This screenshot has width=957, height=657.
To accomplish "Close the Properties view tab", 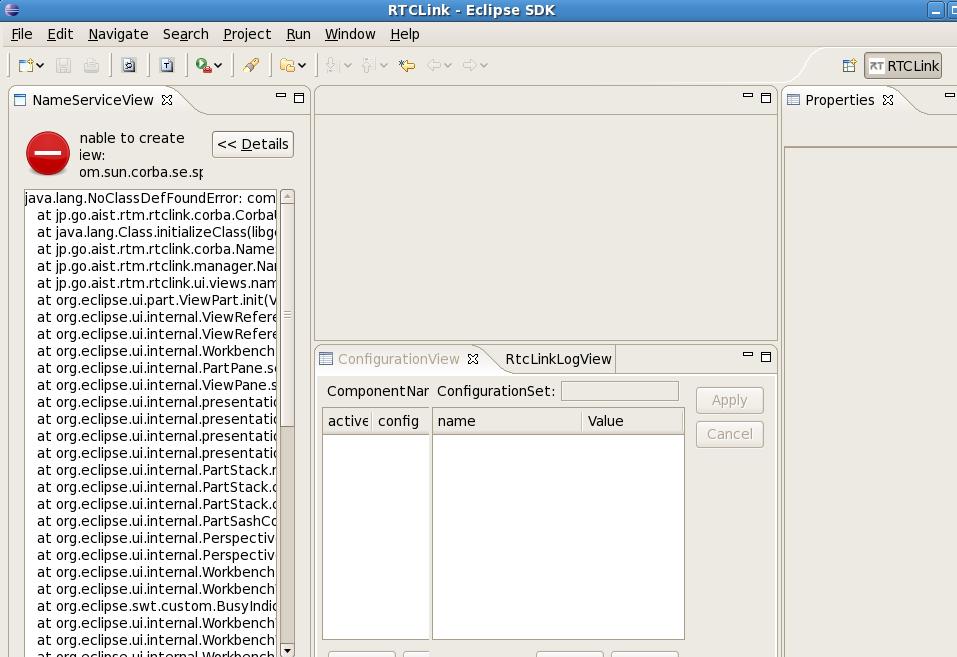I will point(888,100).
